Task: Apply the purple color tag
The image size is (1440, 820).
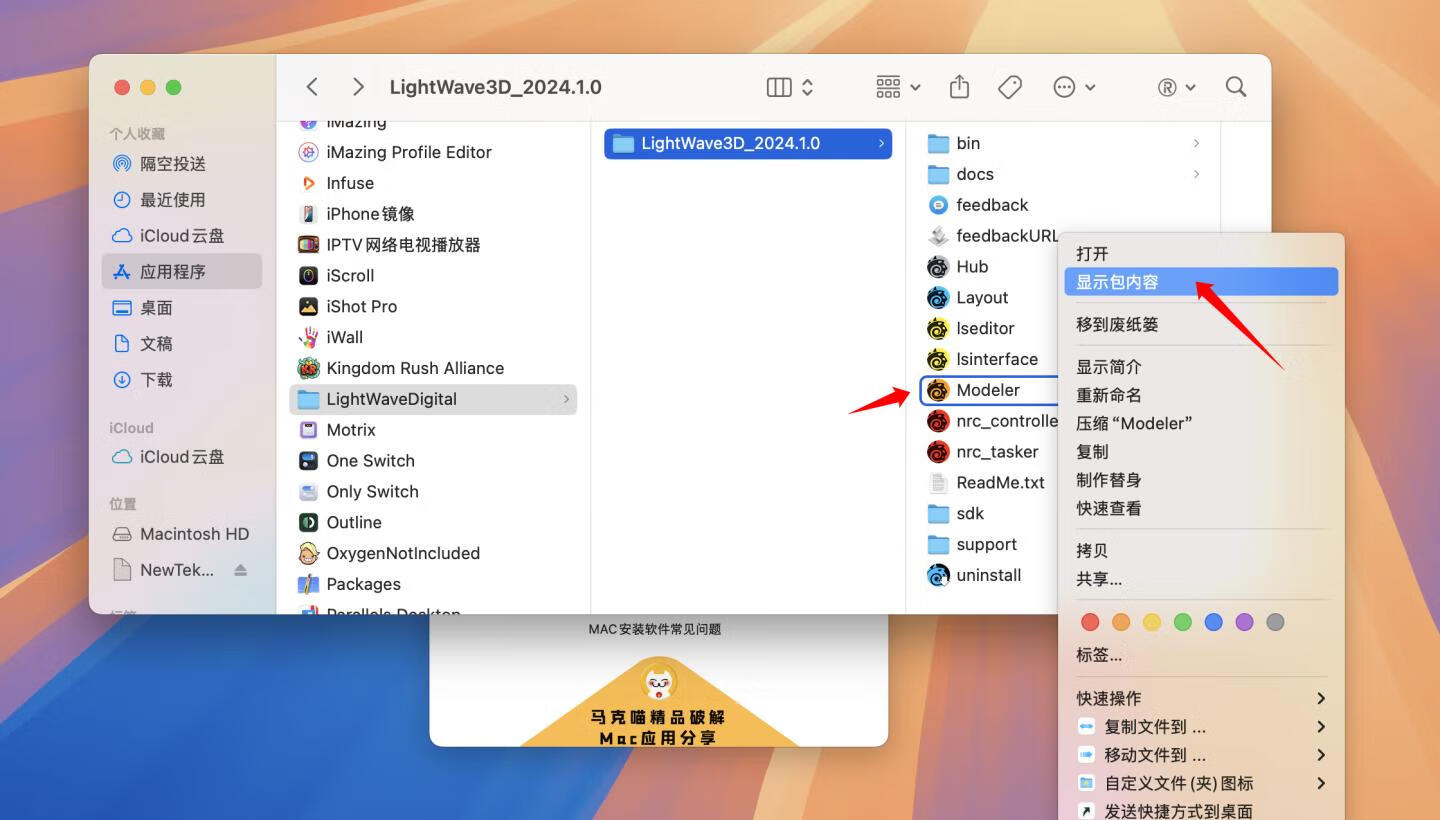Action: click(1244, 622)
